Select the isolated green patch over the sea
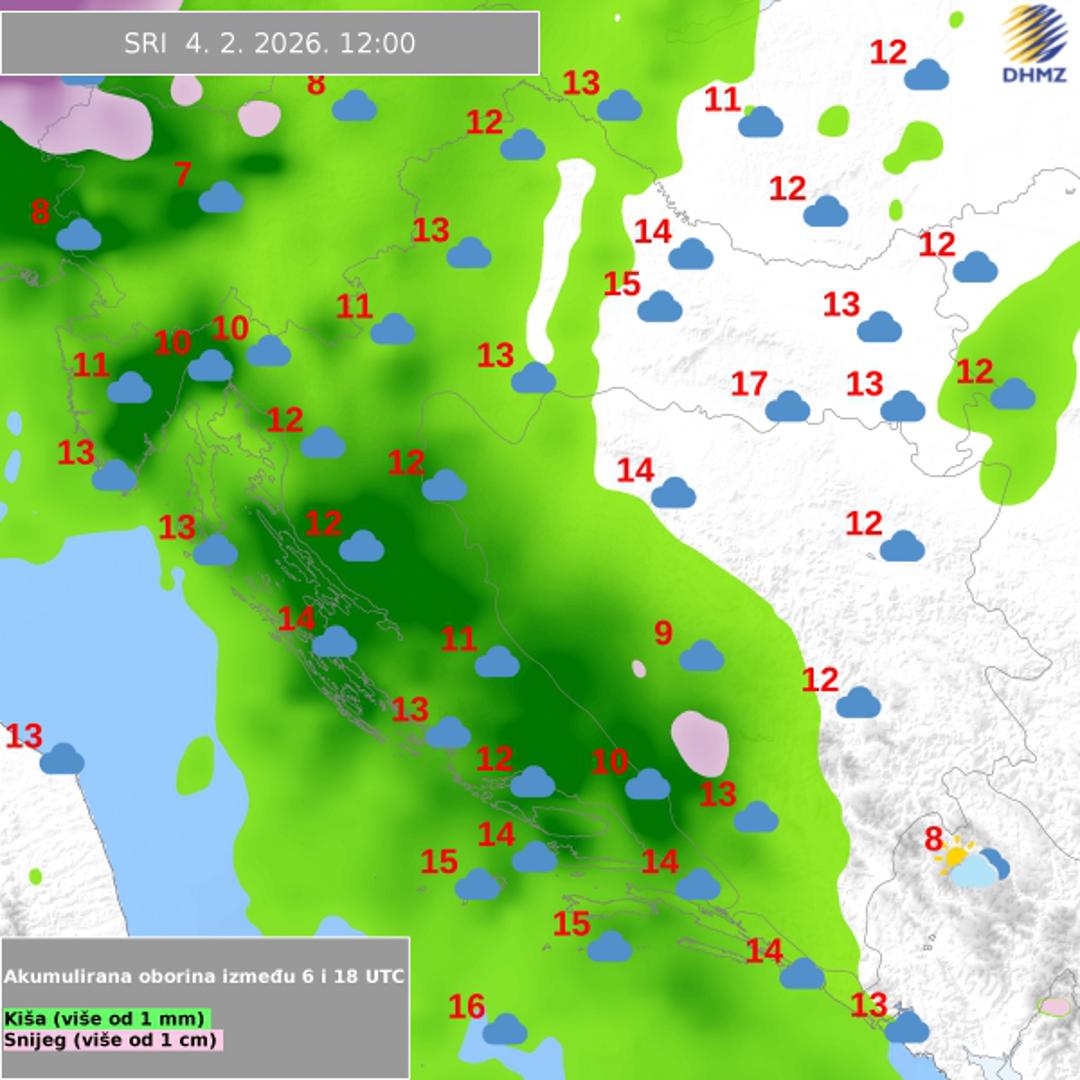Viewport: 1080px width, 1080px height. pyautogui.click(x=196, y=766)
